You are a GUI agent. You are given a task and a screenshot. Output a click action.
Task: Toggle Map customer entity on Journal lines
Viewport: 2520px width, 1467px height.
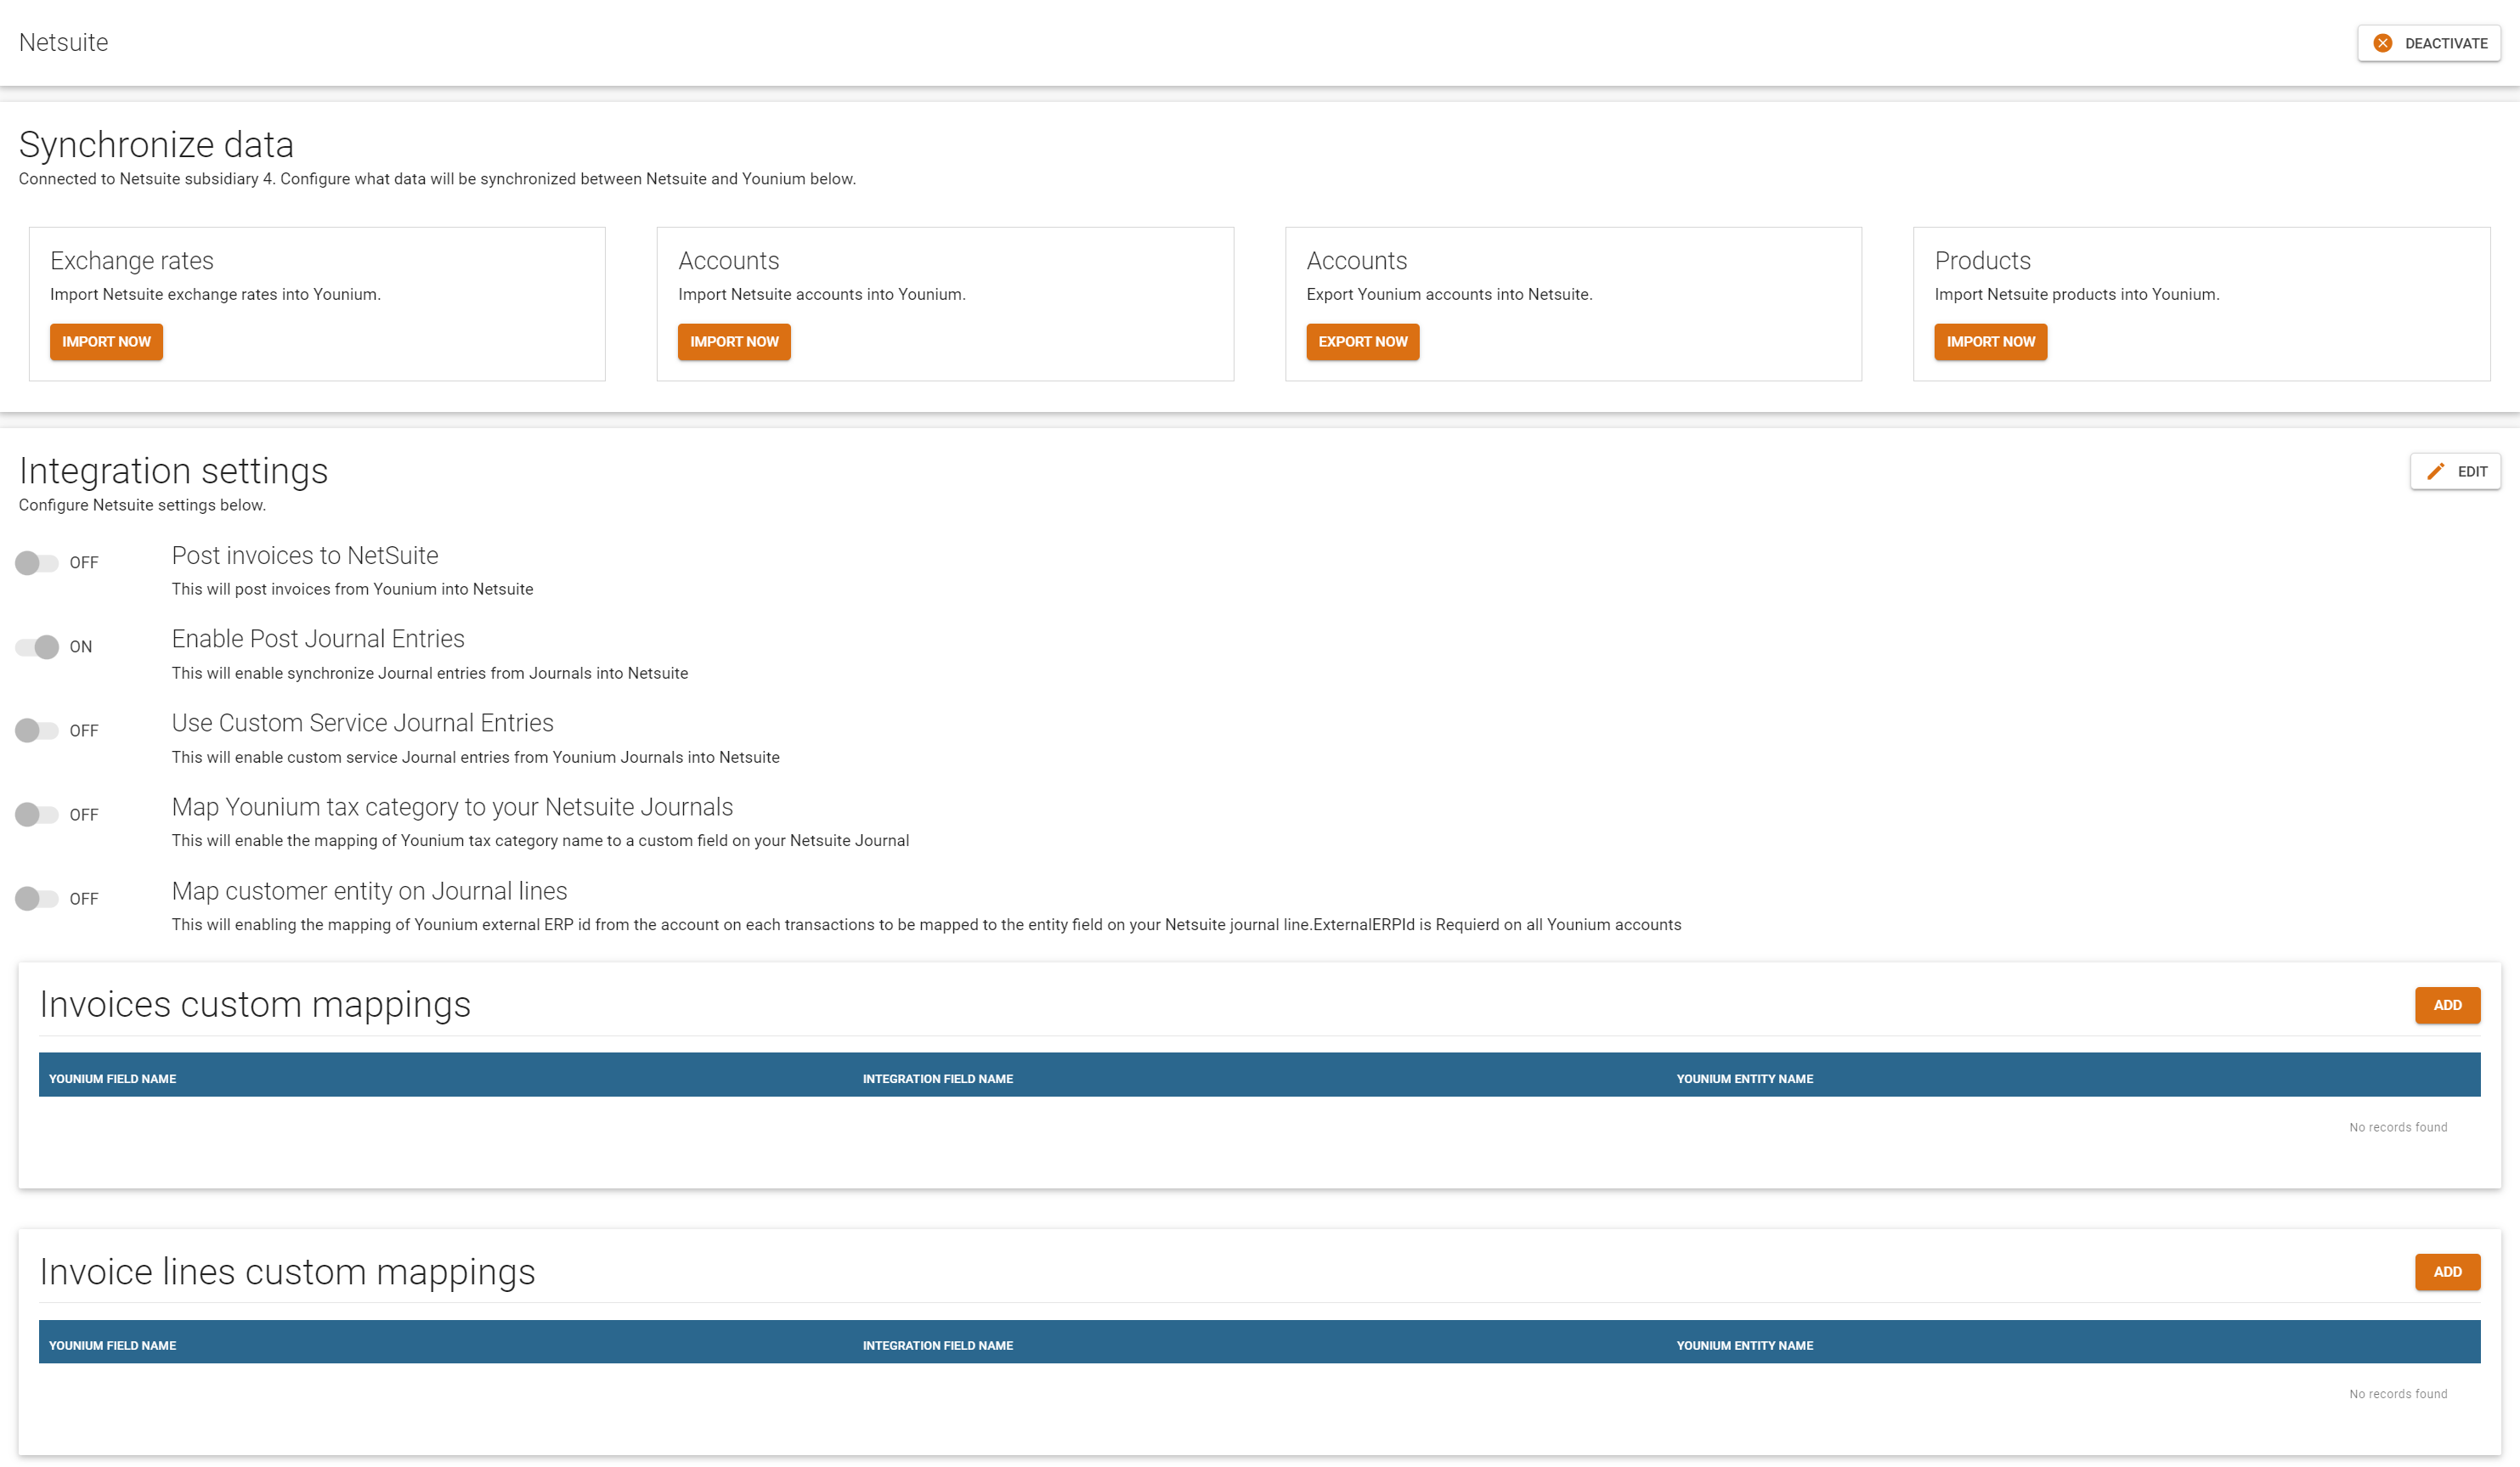pos(37,899)
